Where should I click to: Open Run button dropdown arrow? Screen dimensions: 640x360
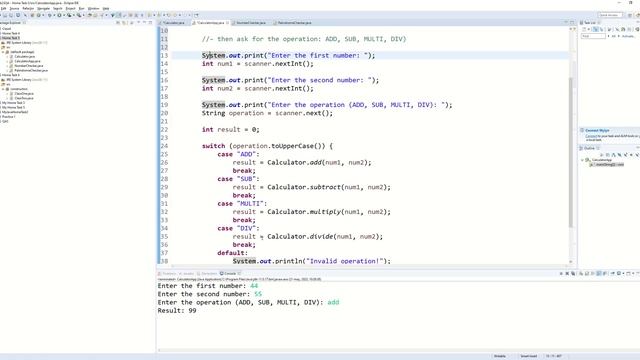[x=64, y=15]
